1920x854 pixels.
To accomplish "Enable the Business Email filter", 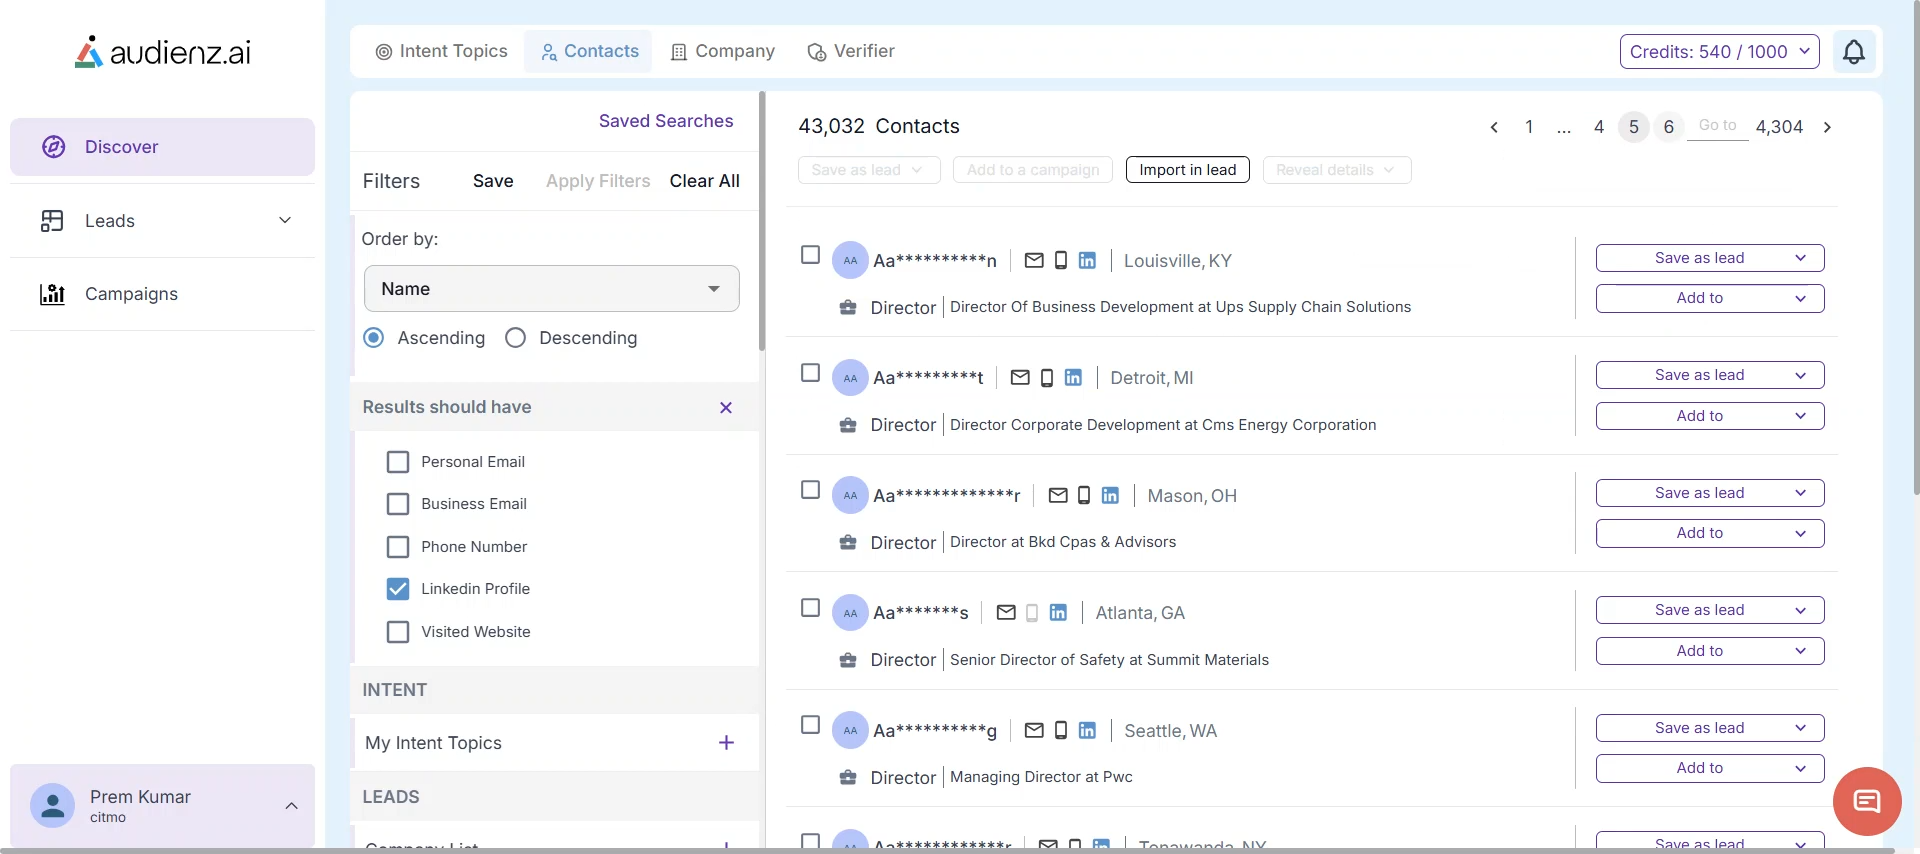I will click(x=398, y=504).
